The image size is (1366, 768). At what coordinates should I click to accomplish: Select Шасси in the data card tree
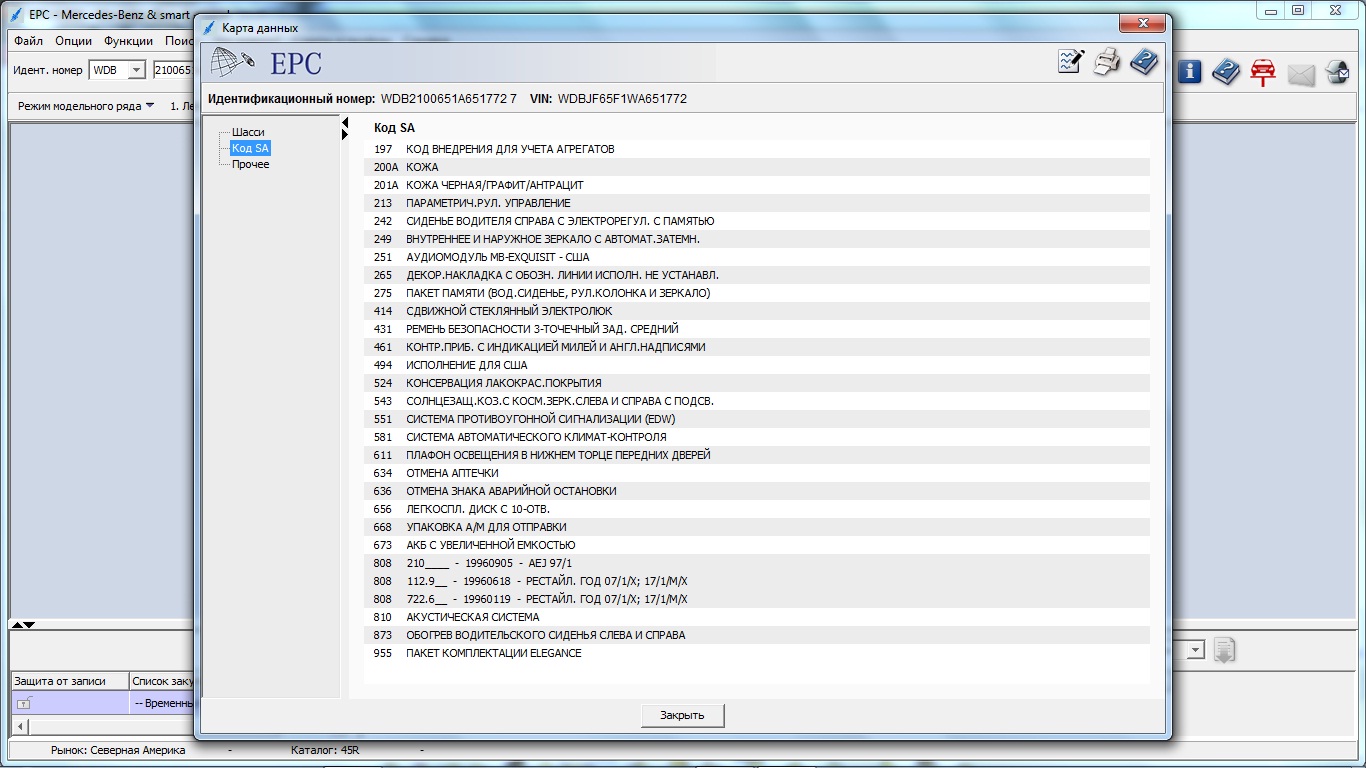[x=248, y=132]
